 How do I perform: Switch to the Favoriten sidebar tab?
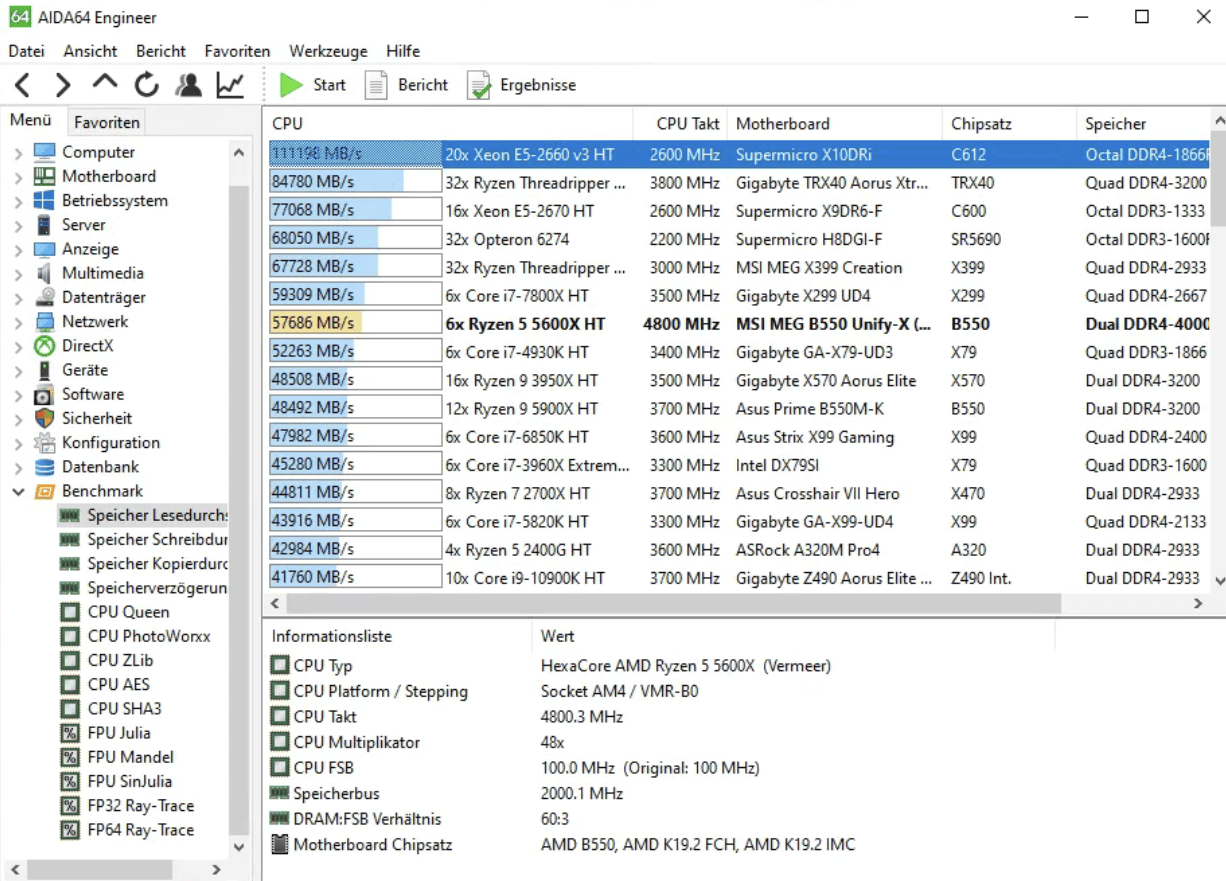(x=107, y=122)
